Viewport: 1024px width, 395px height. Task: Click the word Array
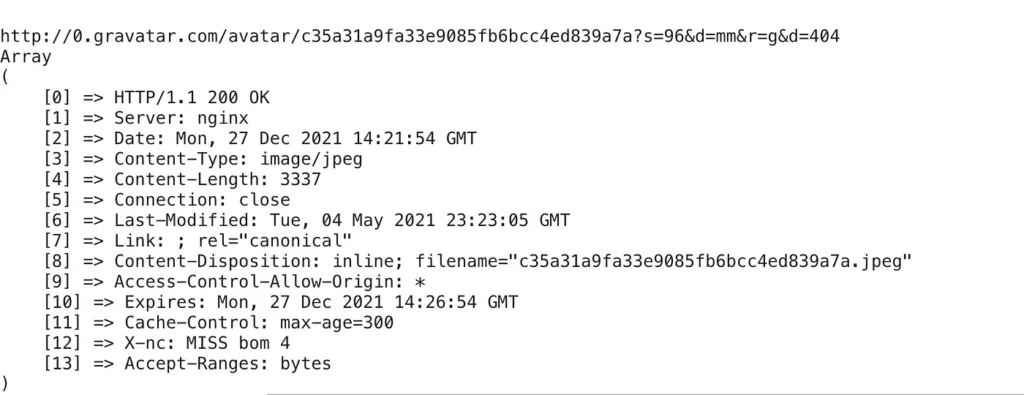point(25,57)
